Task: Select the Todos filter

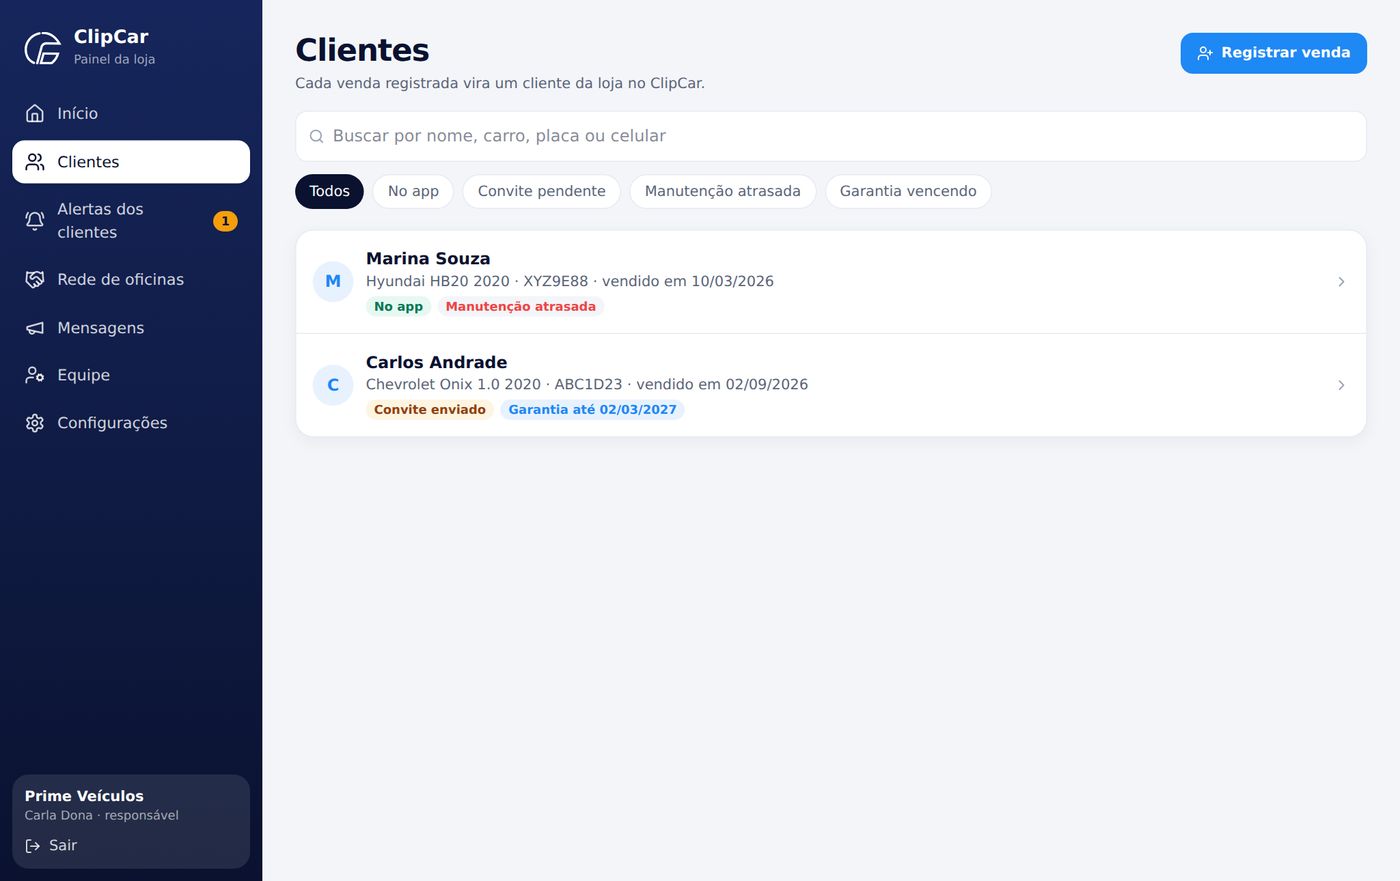Action: point(329,191)
